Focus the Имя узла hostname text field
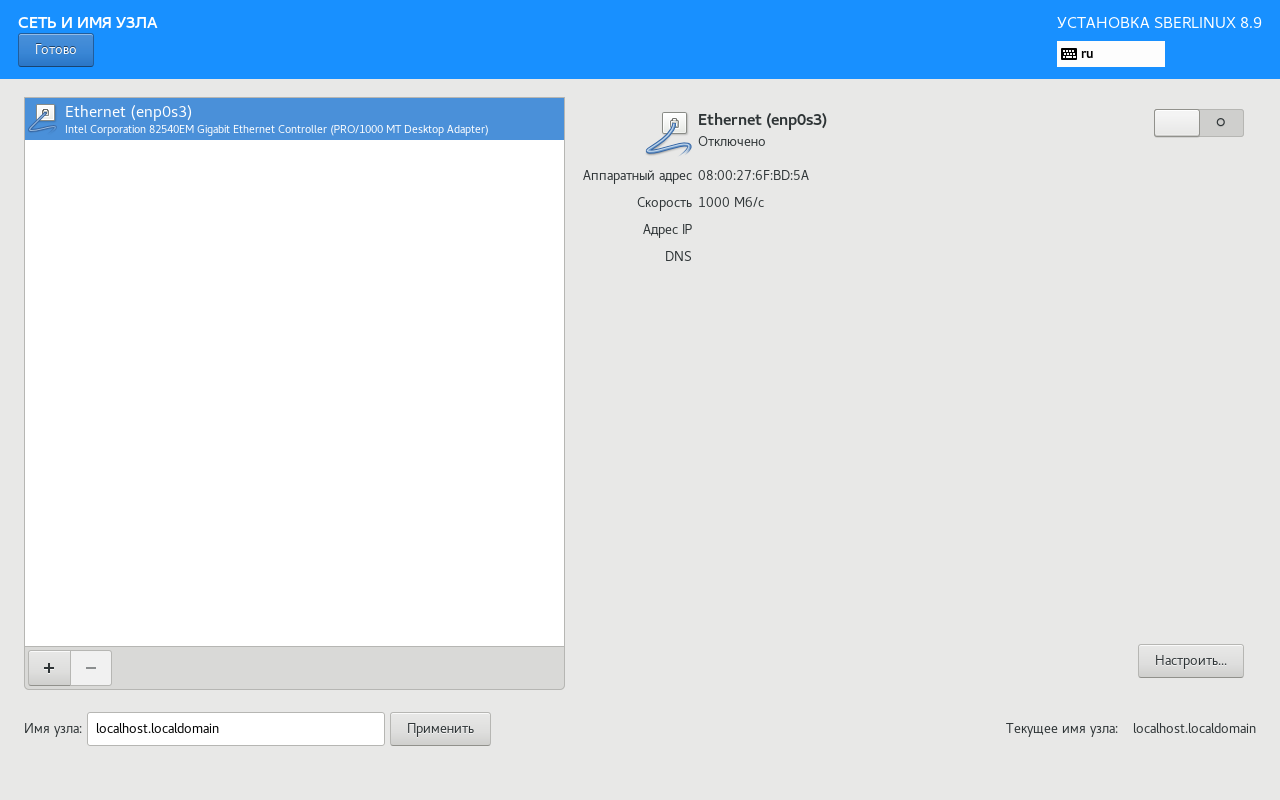Screen dimensions: 1280x800 coord(235,729)
